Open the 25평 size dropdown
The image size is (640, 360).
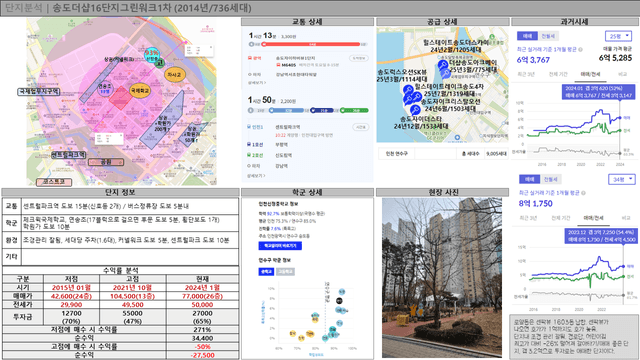(618, 36)
